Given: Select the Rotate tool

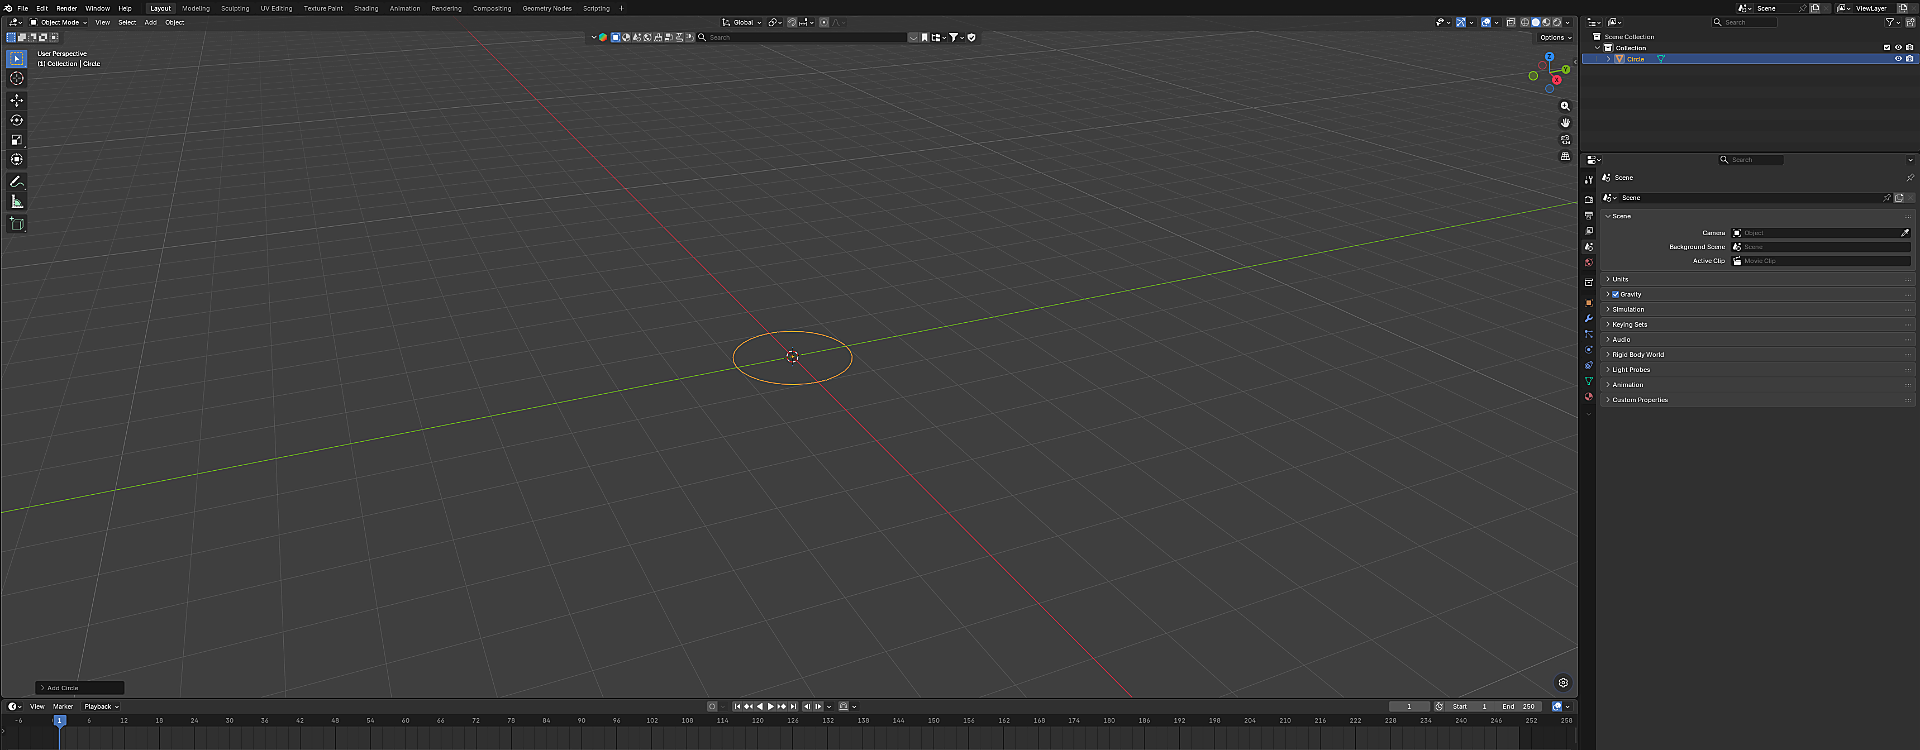Looking at the screenshot, I should (16, 120).
